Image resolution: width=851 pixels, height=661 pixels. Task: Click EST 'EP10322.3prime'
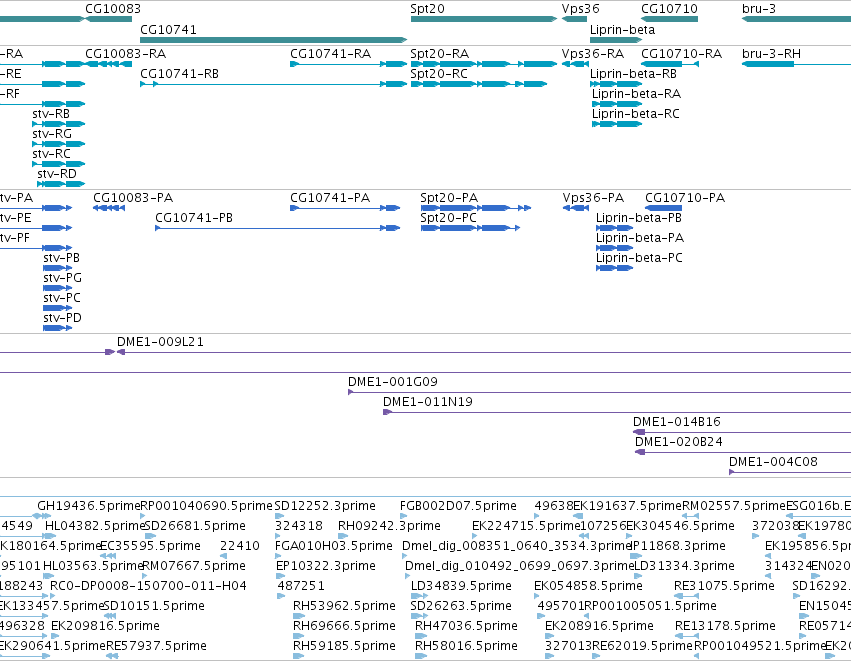tap(326, 567)
